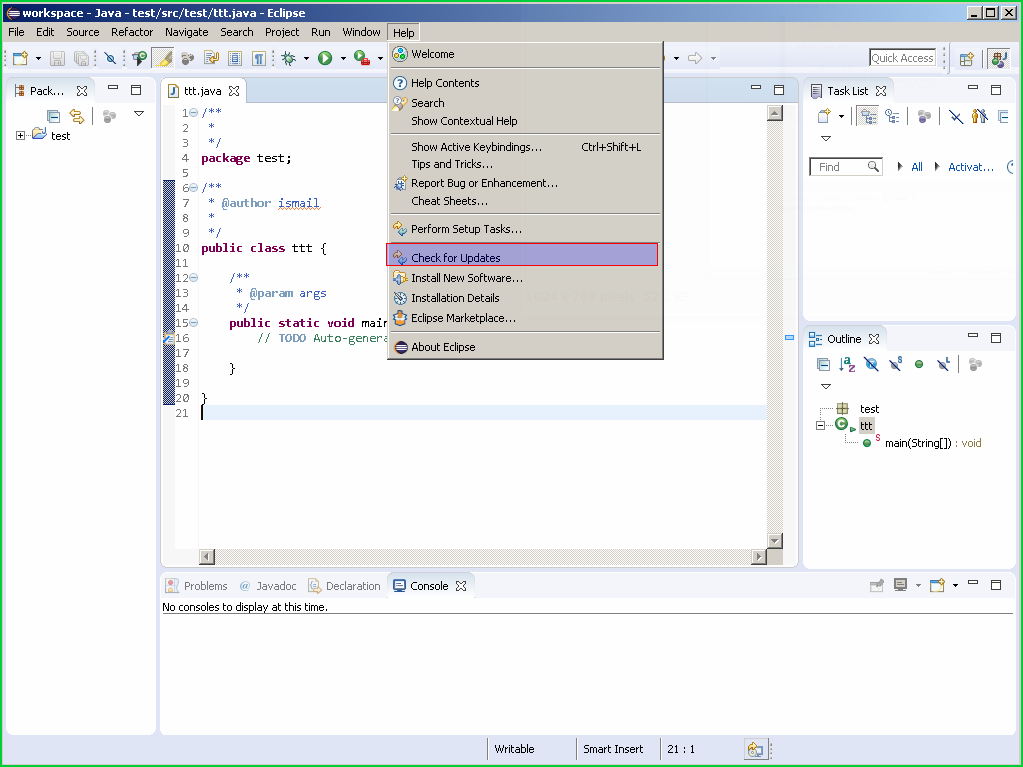This screenshot has height=767, width=1023.
Task: Click Display Selected Console monitor icon
Action: click(x=900, y=585)
